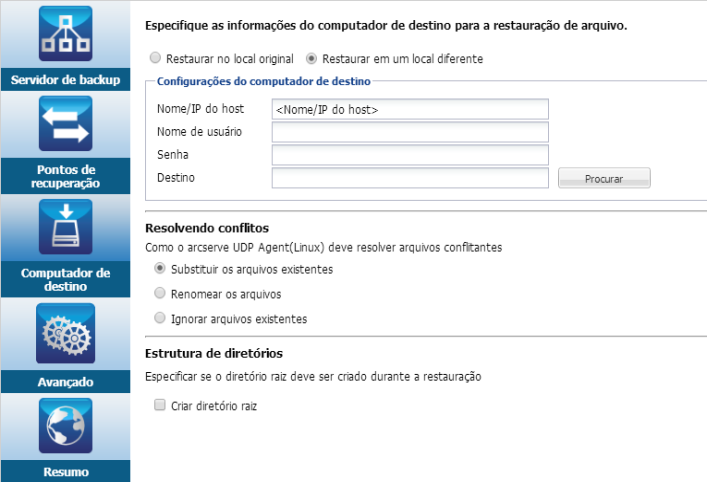The image size is (707, 482).
Task: Click the Procurar button
Action: point(604,178)
